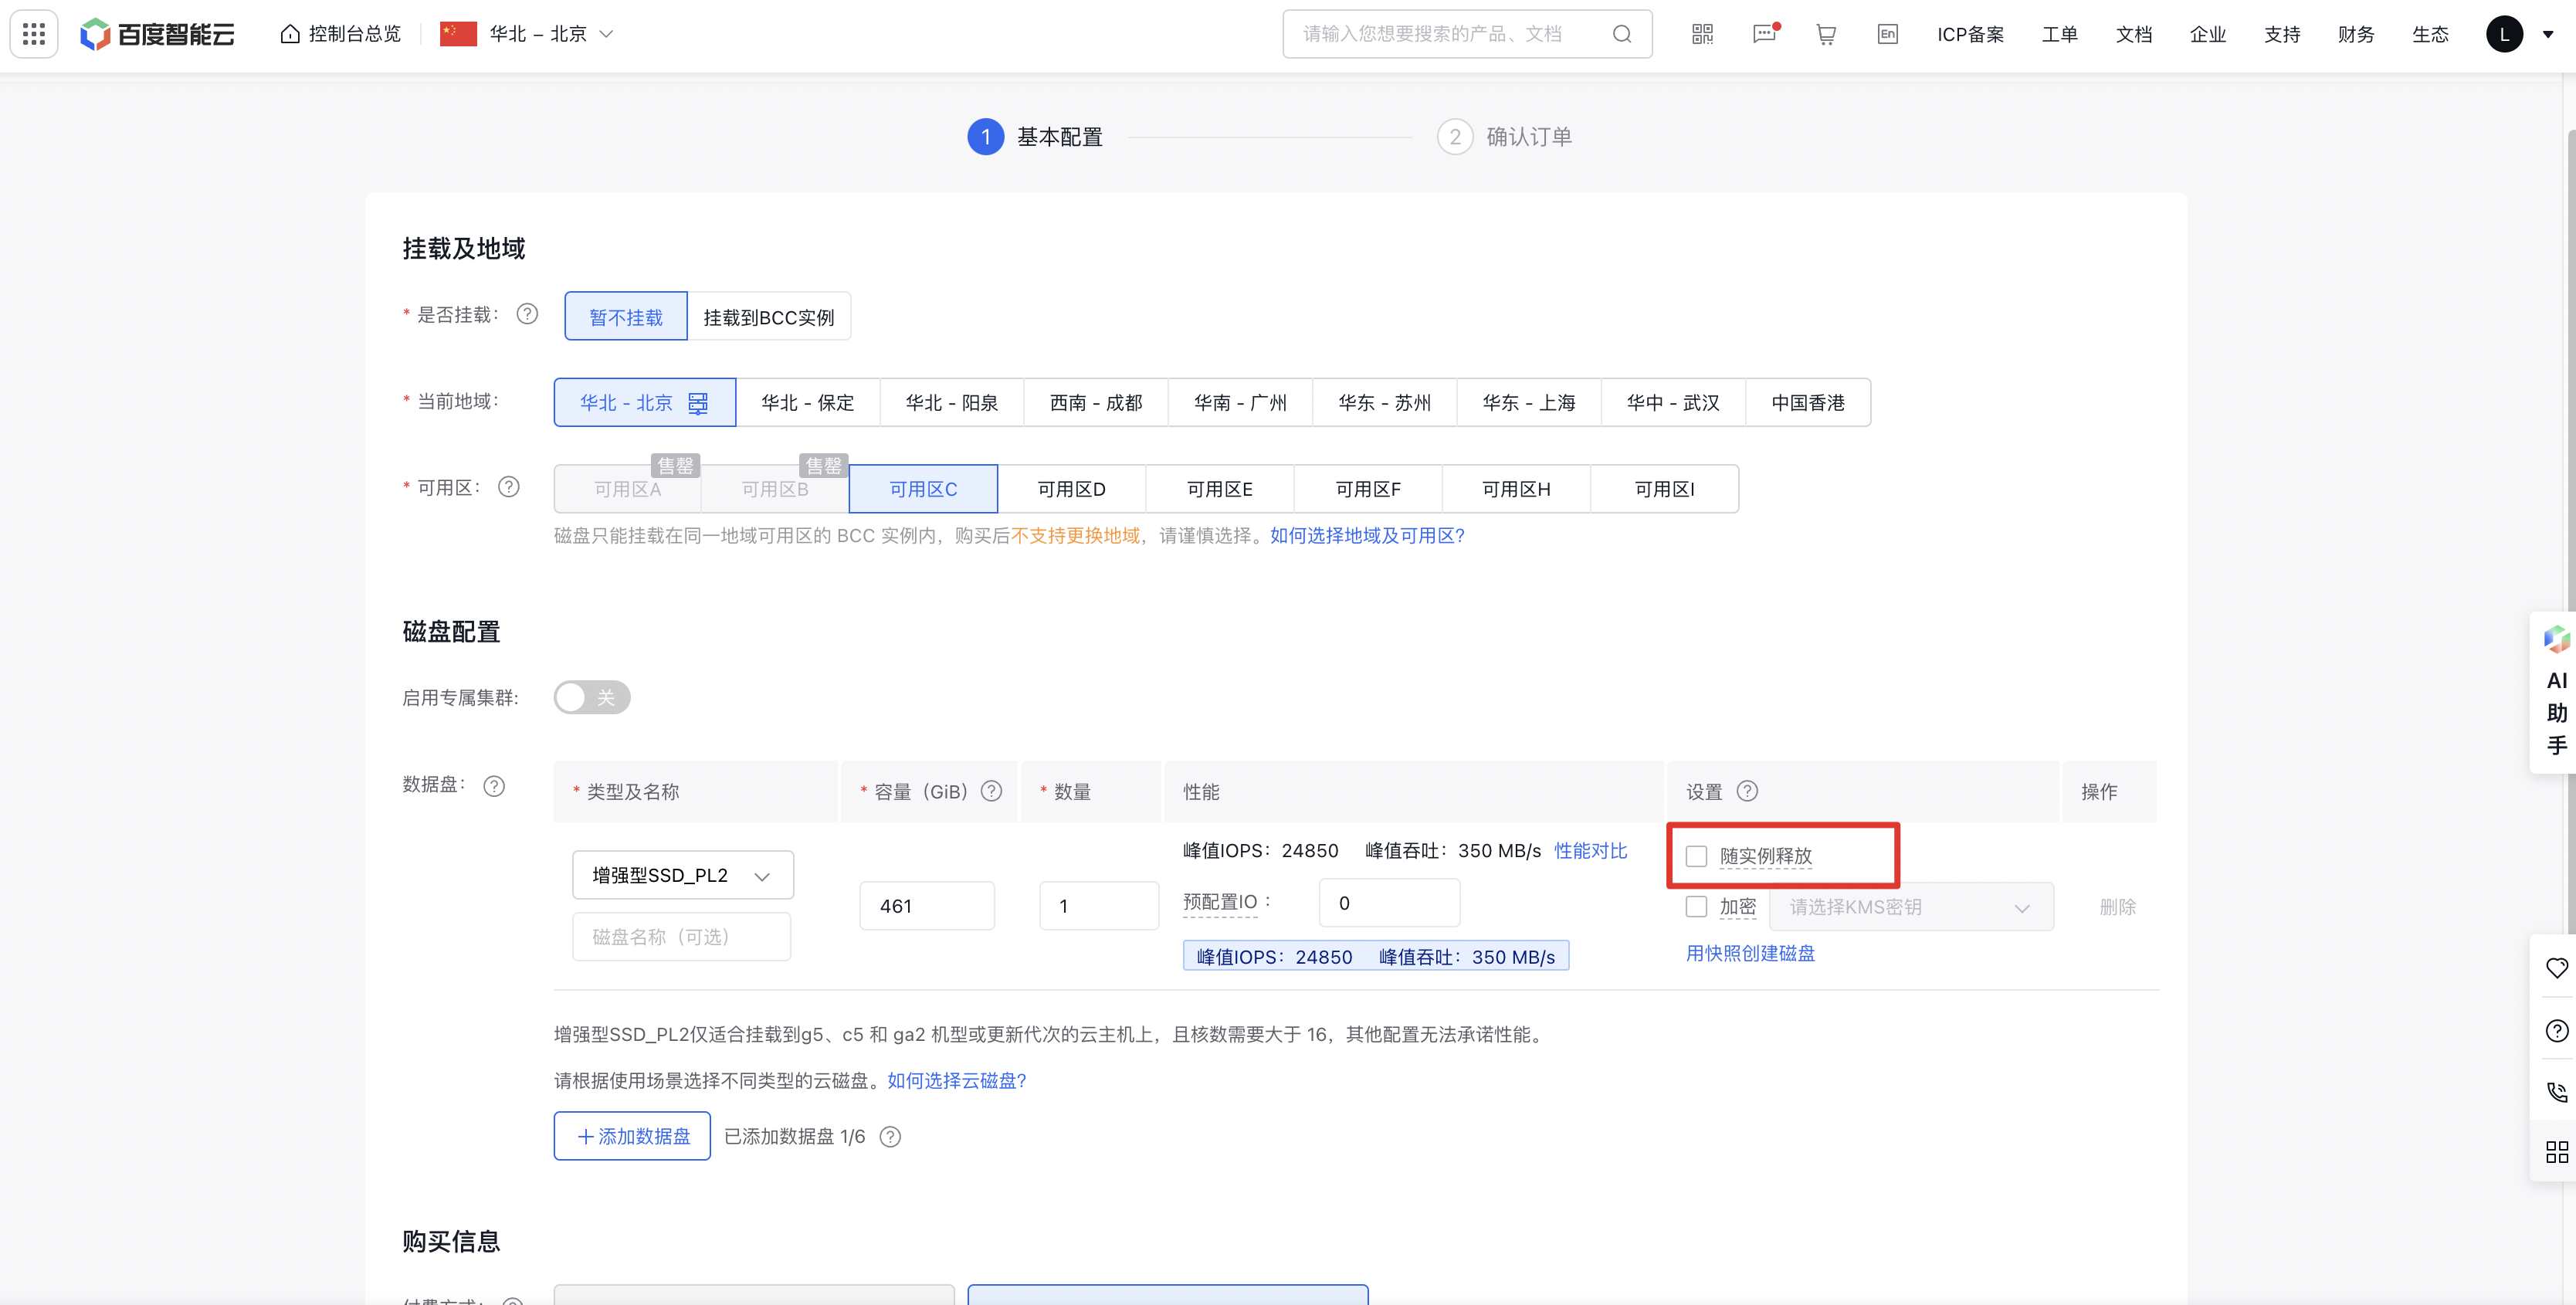The height and width of the screenshot is (1305, 2576).
Task: Click the 添加数据盘 button
Action: (x=632, y=1136)
